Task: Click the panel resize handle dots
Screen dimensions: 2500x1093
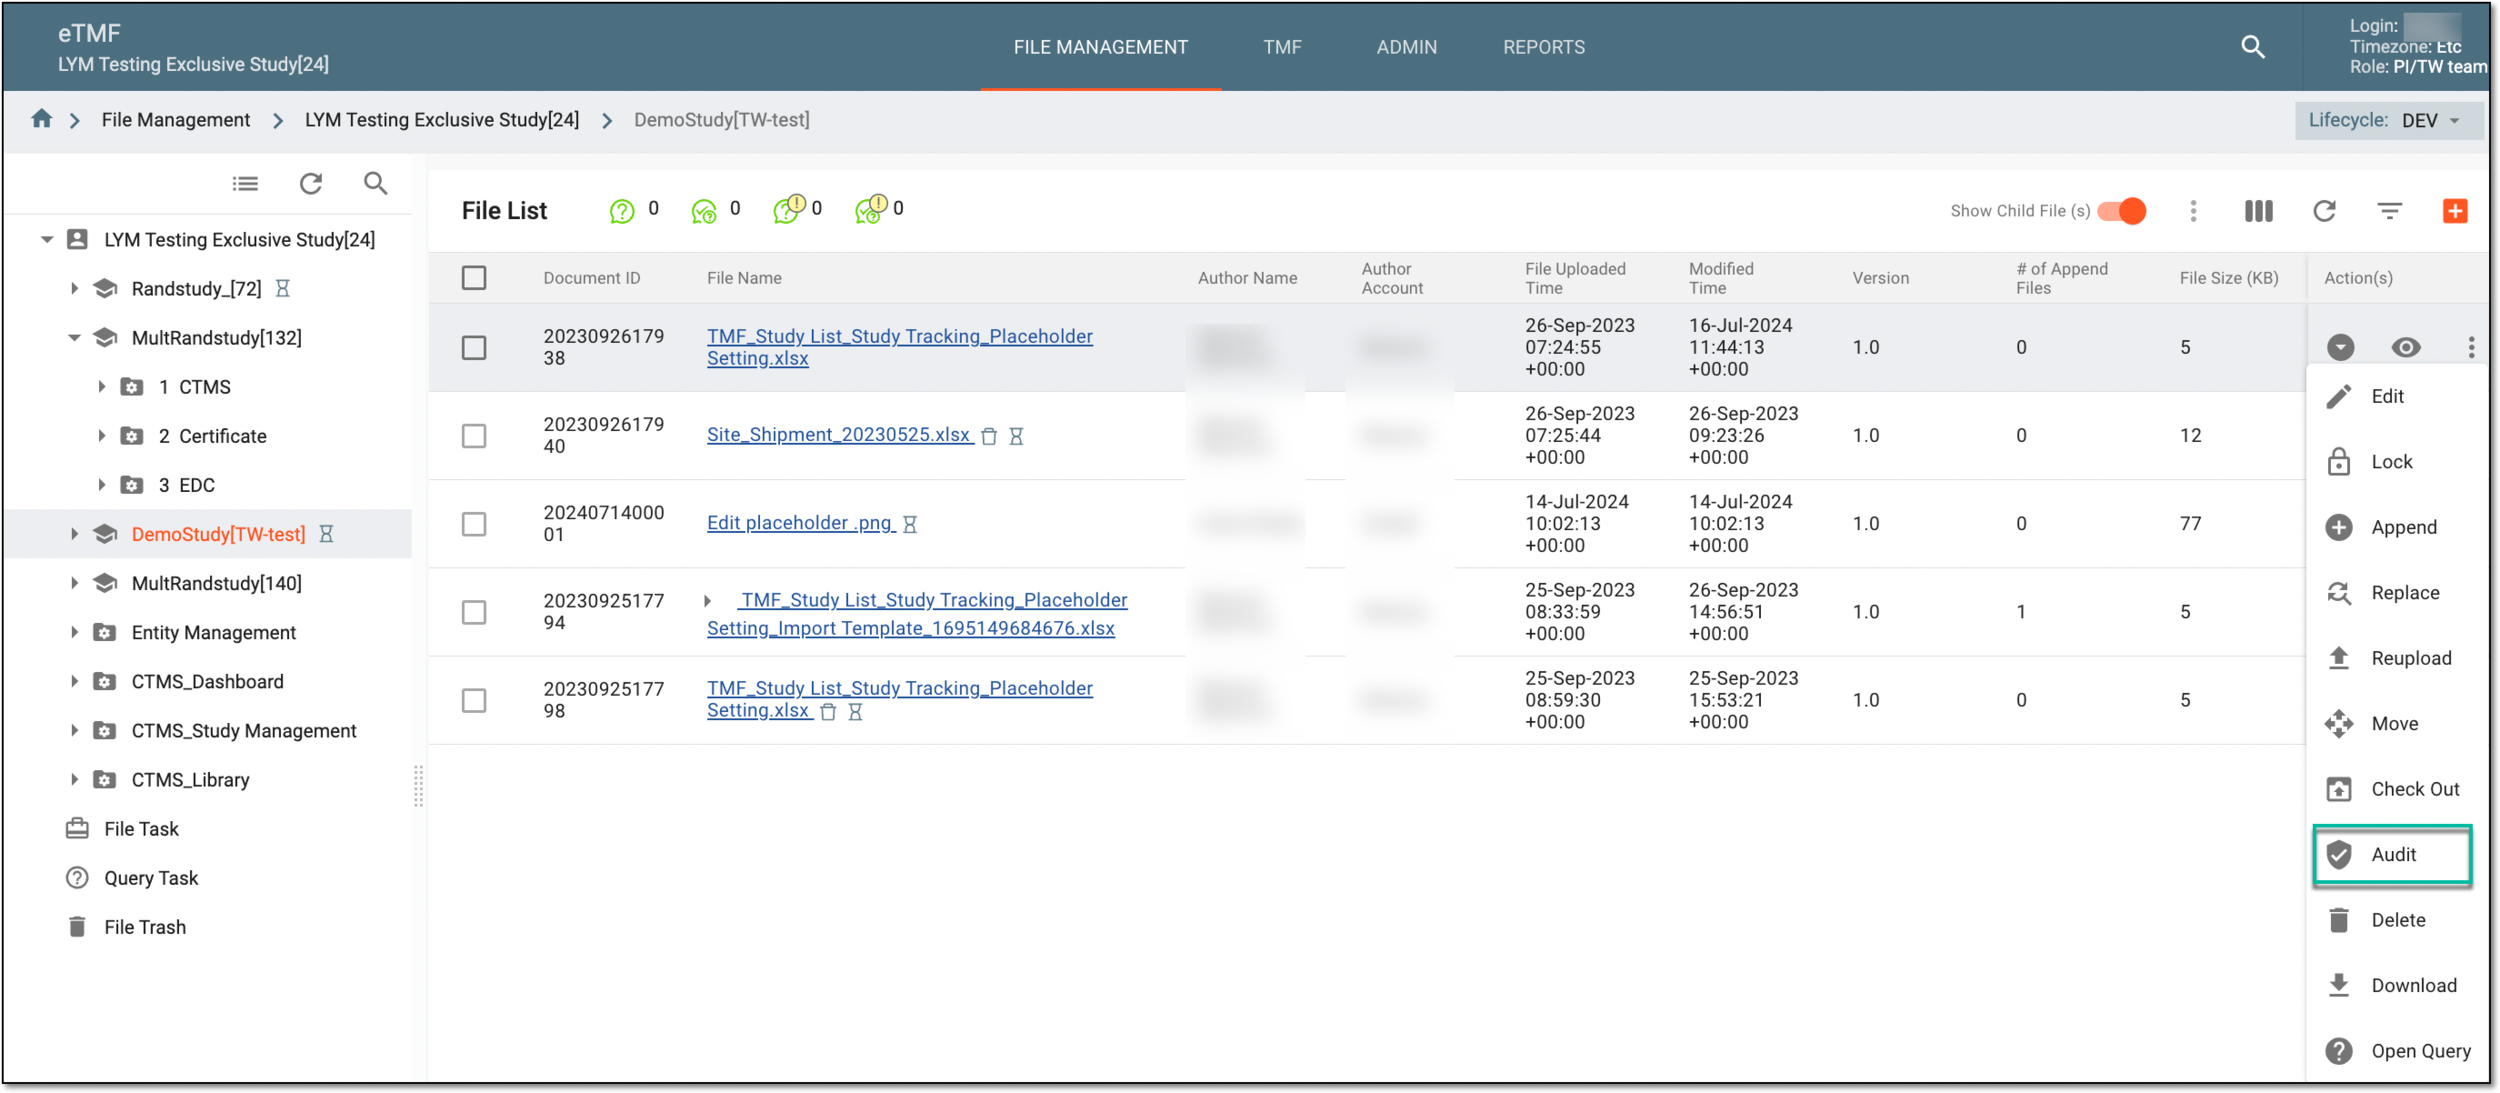Action: 418,786
